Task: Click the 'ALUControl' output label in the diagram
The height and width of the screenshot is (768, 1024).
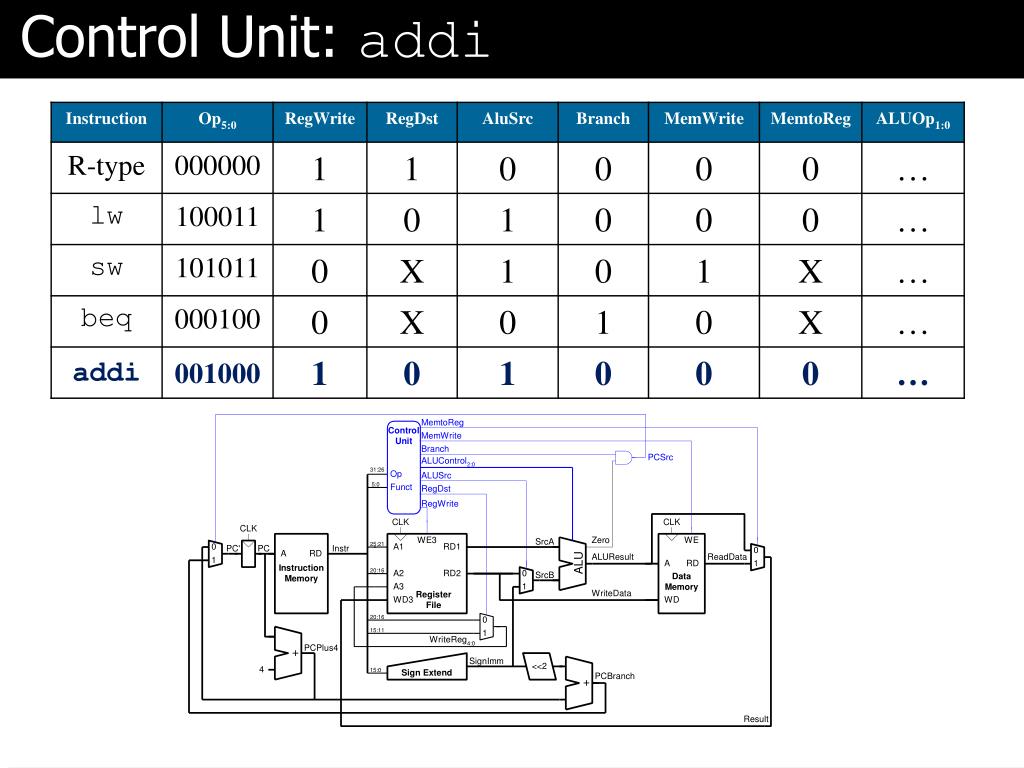Action: (448, 461)
